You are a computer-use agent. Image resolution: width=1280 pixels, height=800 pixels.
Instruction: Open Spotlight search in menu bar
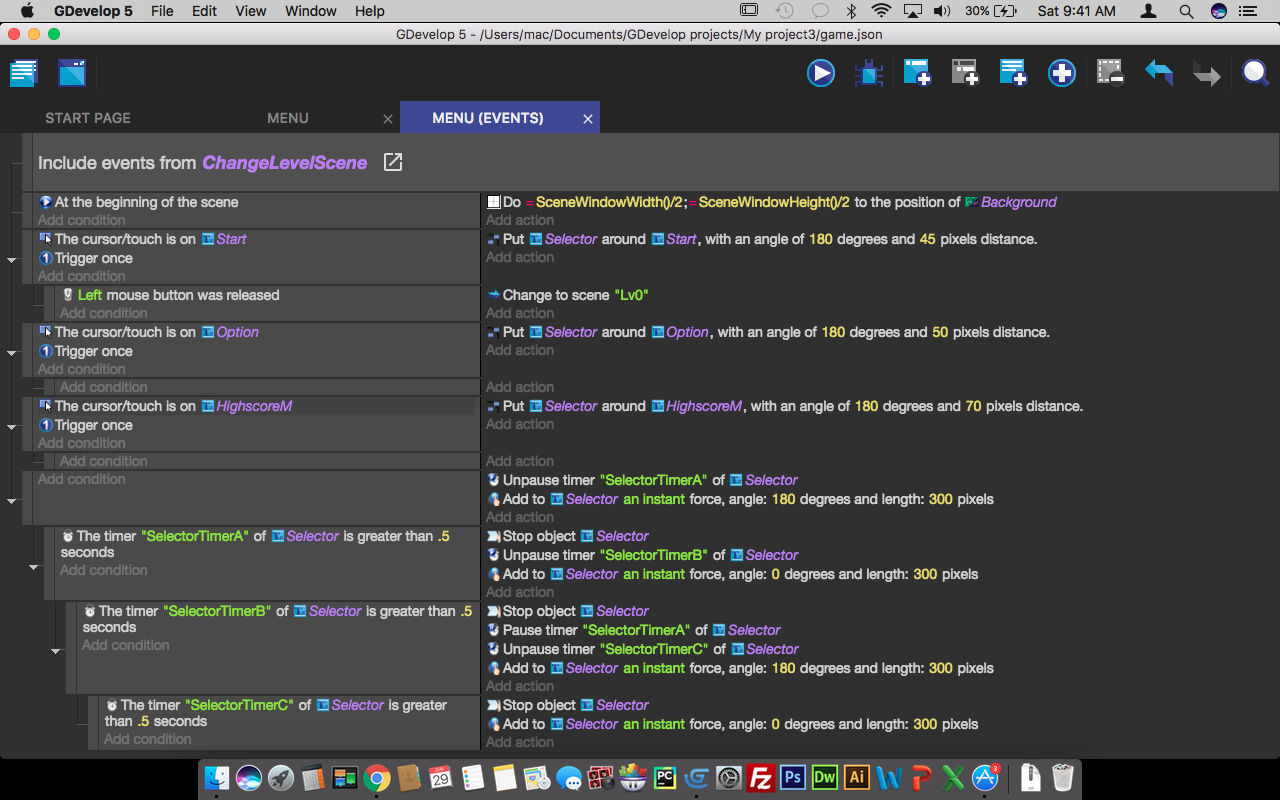point(1186,11)
